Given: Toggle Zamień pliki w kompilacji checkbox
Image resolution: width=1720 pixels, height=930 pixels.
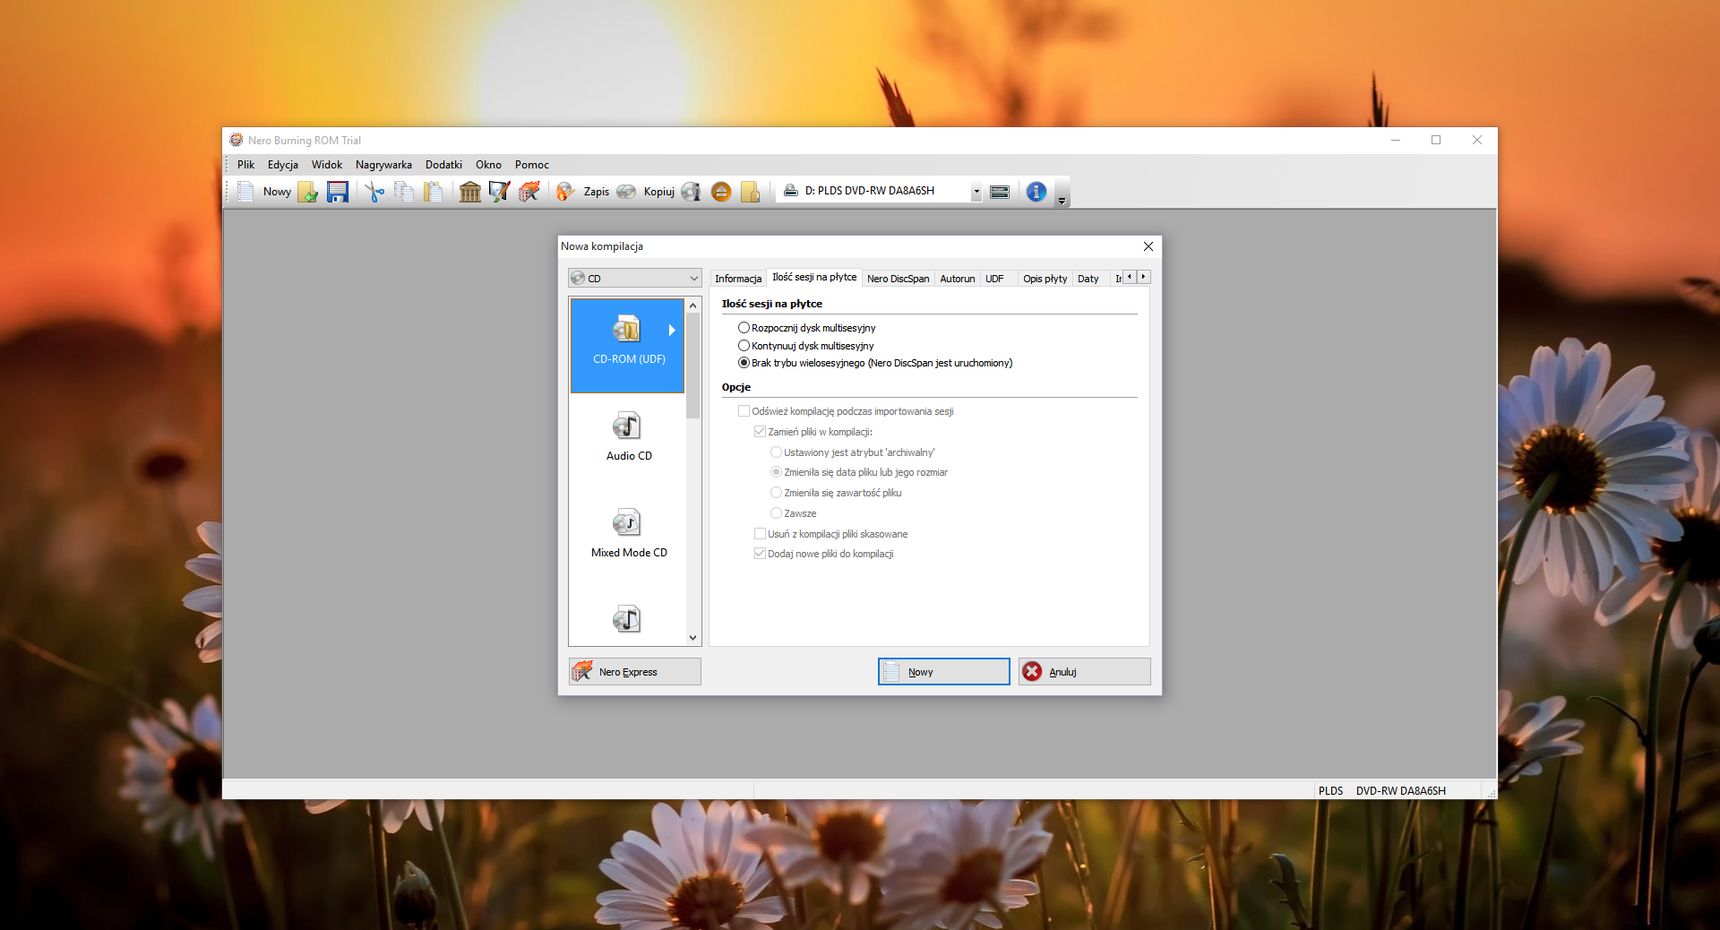Looking at the screenshot, I should point(814,432).
